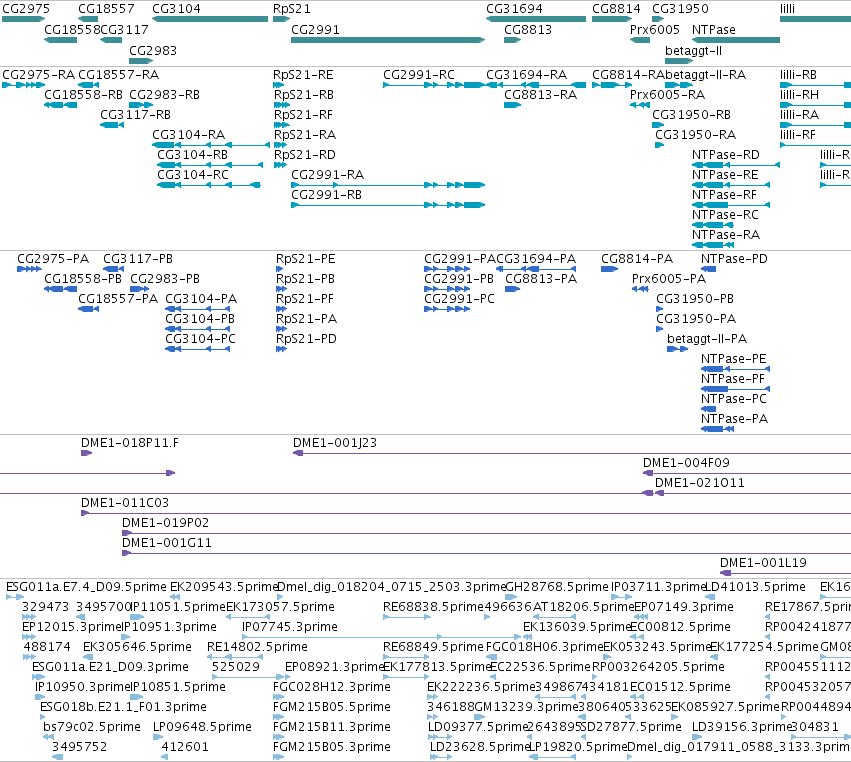Select BAC clone DME1-001L19

[785, 574]
